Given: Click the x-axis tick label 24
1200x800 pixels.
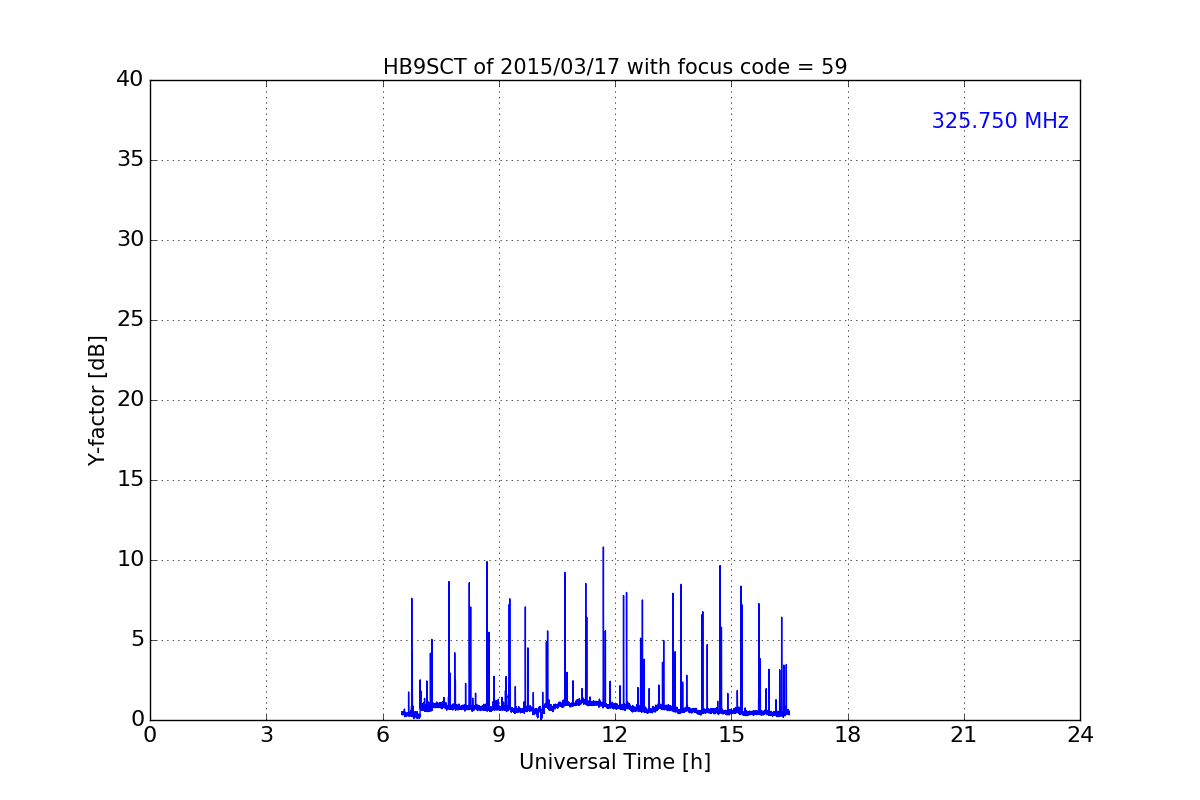Looking at the screenshot, I should pyautogui.click(x=1080, y=735).
